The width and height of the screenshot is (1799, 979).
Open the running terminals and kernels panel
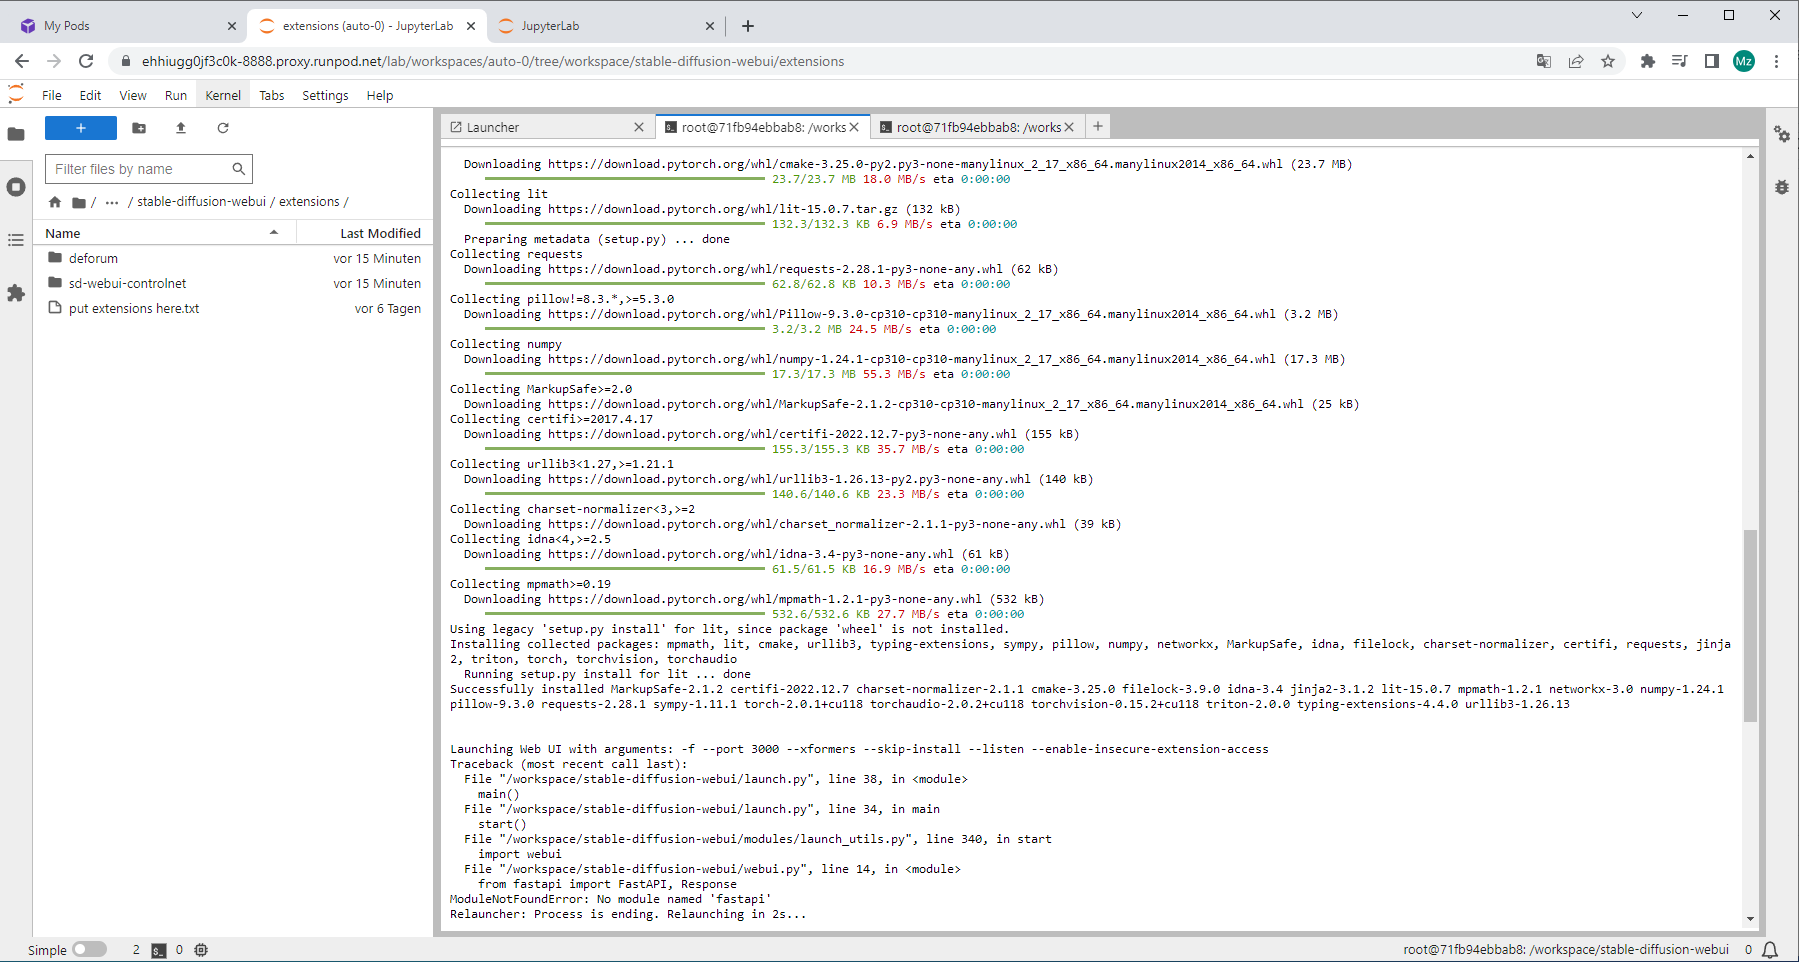(x=16, y=187)
